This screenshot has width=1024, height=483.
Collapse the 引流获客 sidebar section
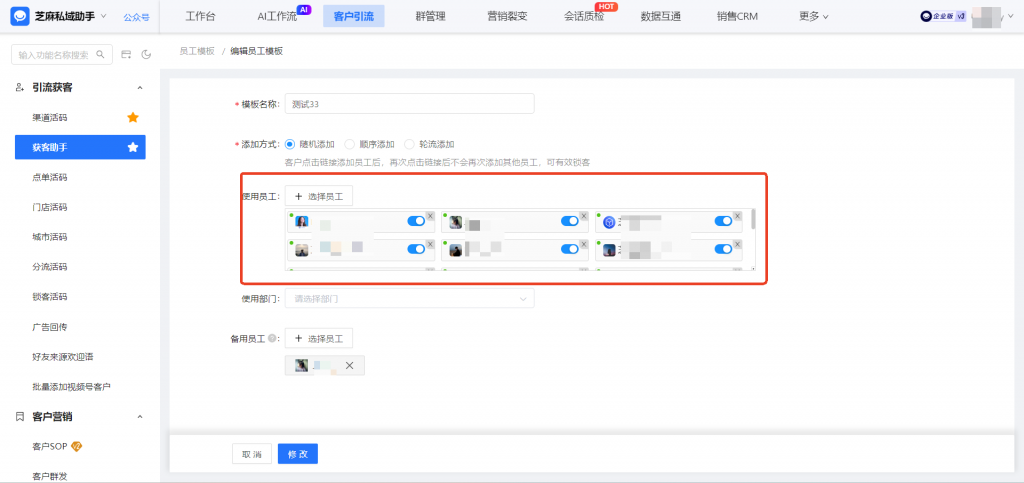coord(139,87)
